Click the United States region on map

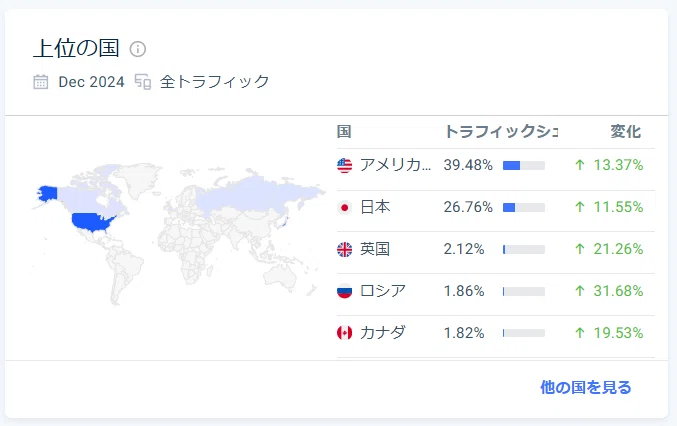(92, 222)
